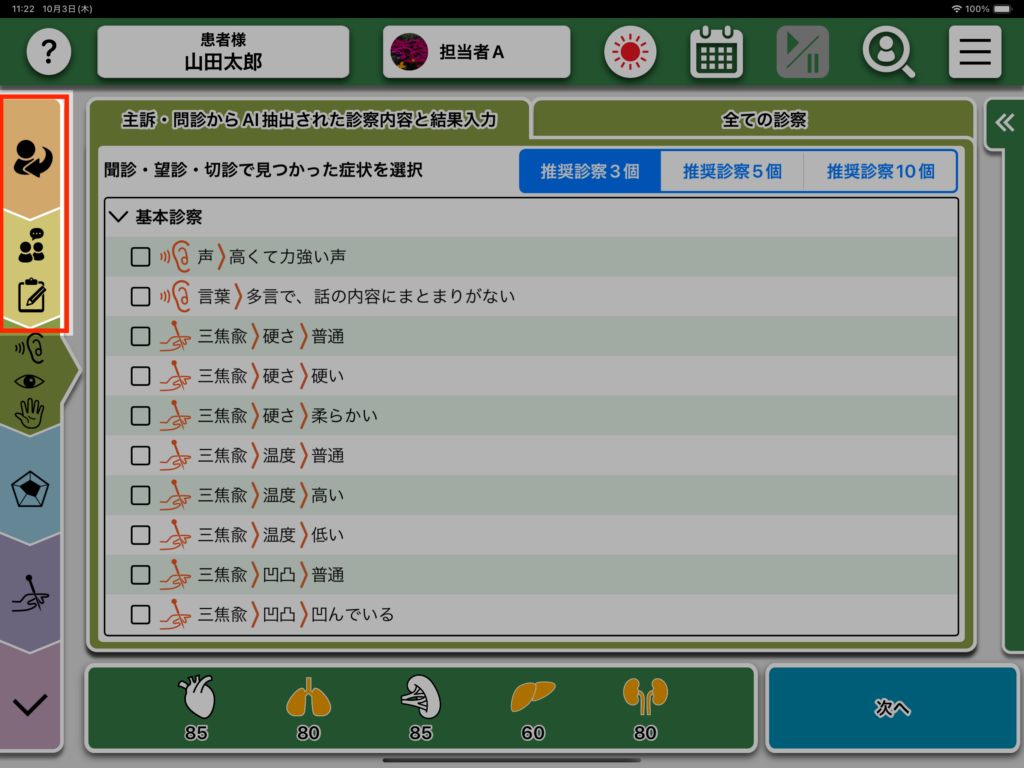Tap the help question mark icon
The height and width of the screenshot is (768, 1024).
pyautogui.click(x=49, y=52)
